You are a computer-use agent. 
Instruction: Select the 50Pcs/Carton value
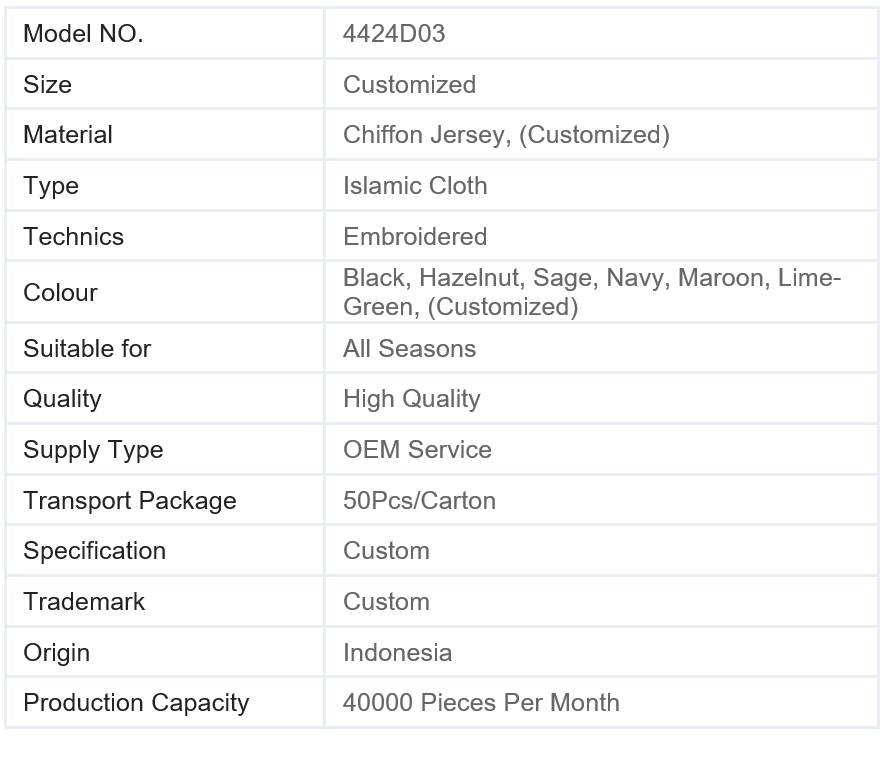tap(419, 501)
